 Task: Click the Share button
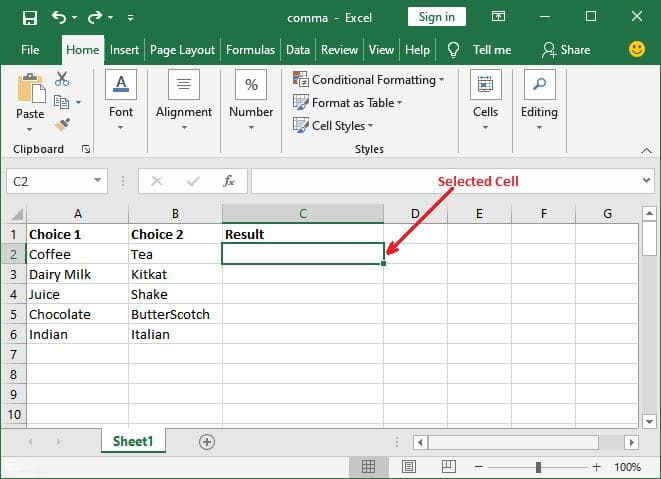[x=566, y=50]
